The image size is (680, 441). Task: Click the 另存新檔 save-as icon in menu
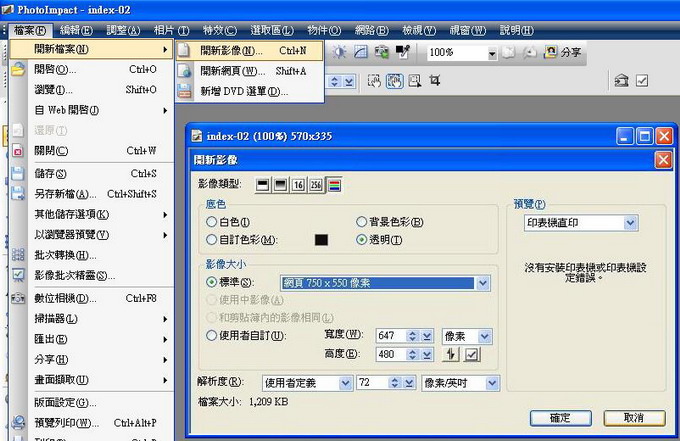(x=18, y=193)
